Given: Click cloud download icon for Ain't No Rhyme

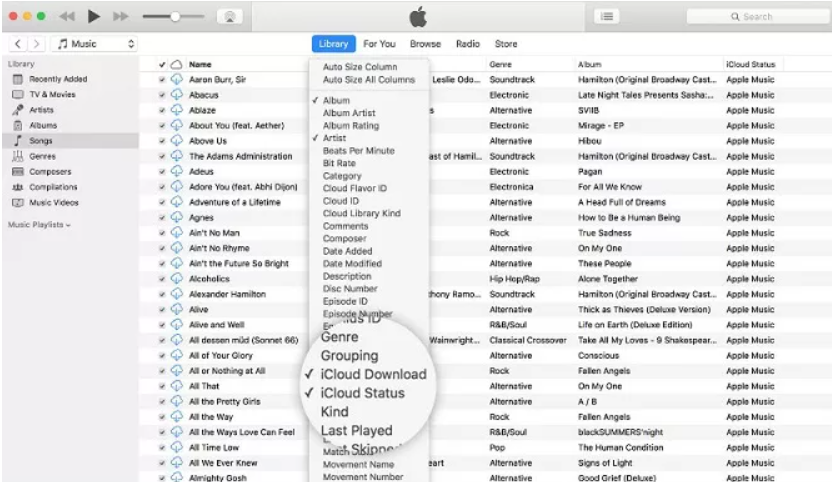Looking at the screenshot, I should pos(176,248).
